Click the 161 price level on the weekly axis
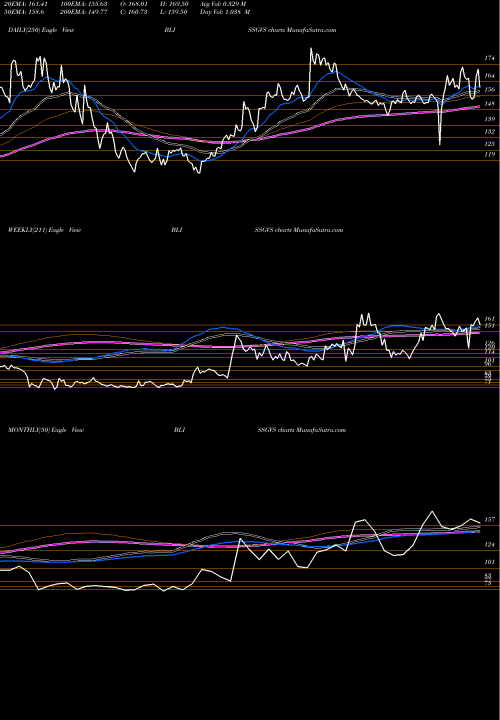Screen dimensions: 500x720 [x=489, y=319]
